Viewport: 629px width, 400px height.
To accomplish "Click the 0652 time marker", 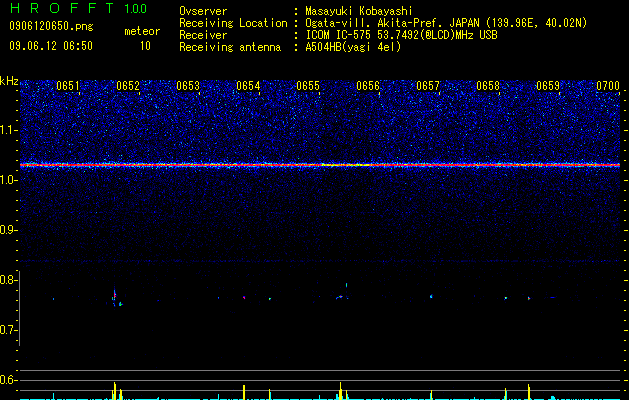I will pyautogui.click(x=128, y=86).
